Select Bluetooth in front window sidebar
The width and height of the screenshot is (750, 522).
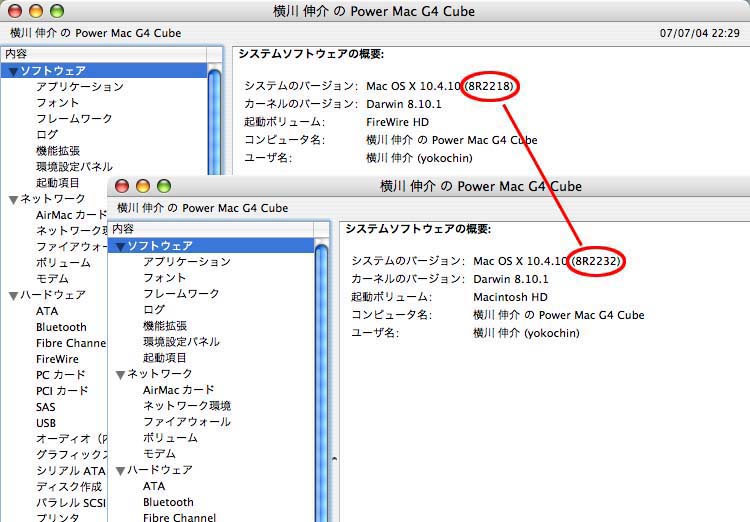168,502
